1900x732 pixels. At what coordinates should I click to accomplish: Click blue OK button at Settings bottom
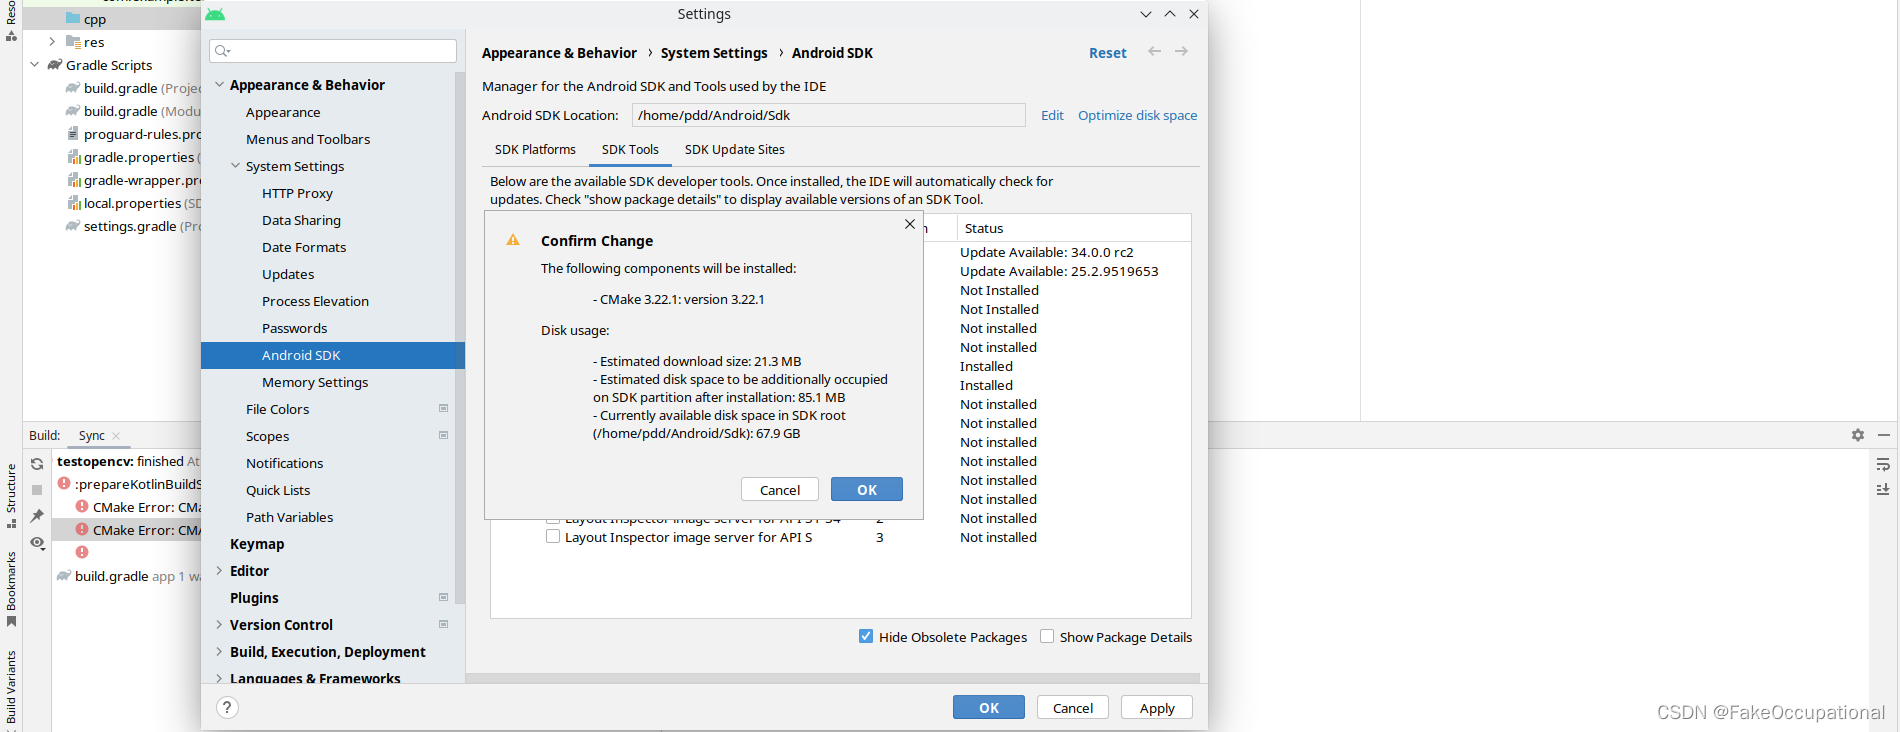tap(989, 707)
